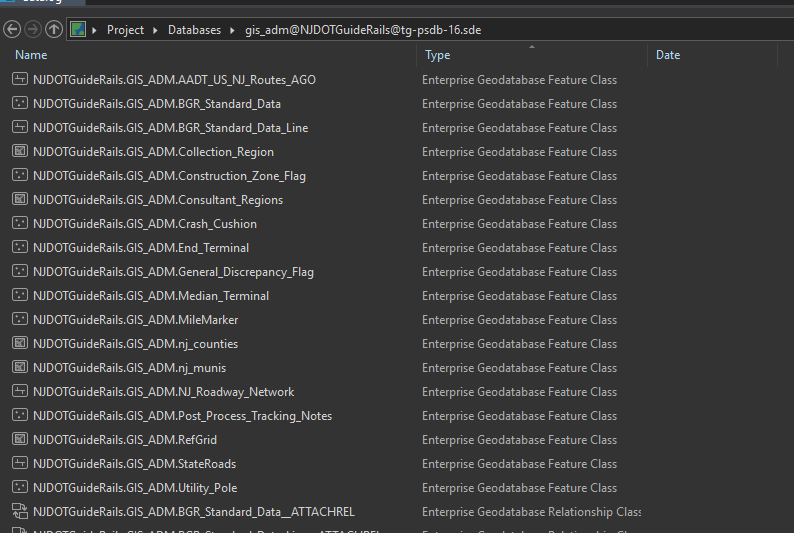Select NJDOTGuideRails.GIS_ADM.nj_munis
Screen dimensions: 794x533
129,368
